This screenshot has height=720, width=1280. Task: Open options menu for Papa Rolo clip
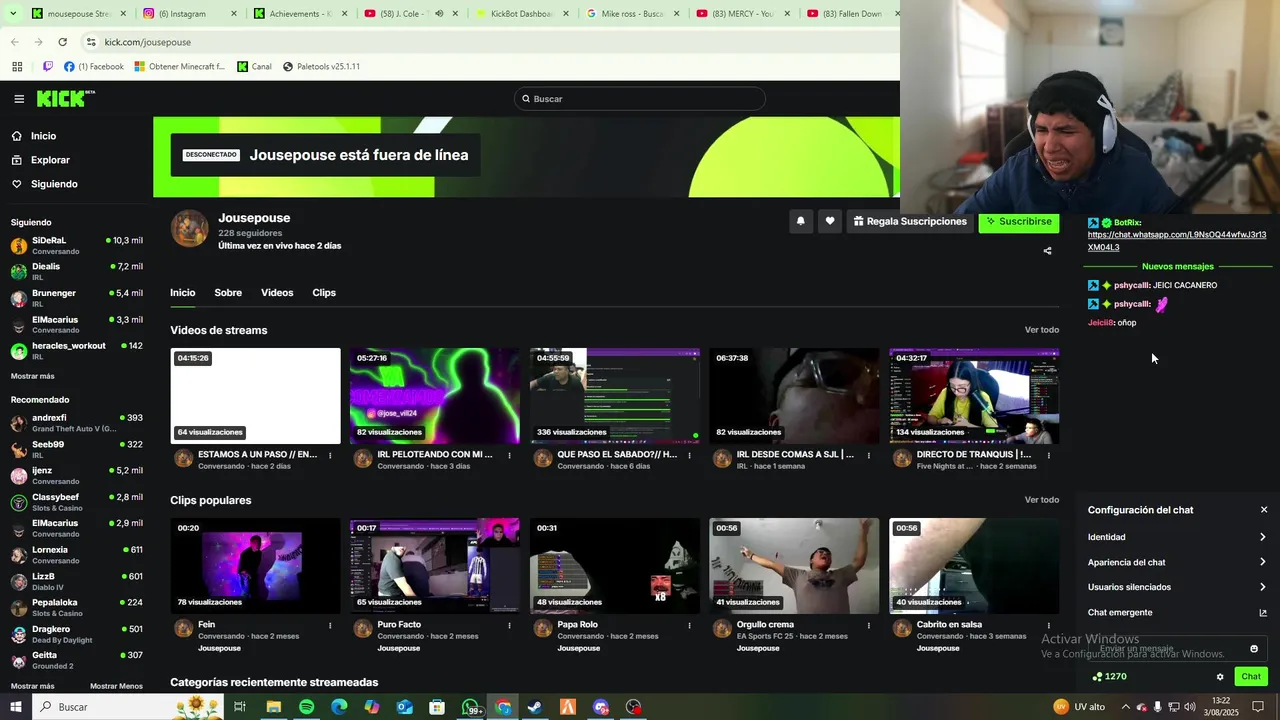(x=689, y=625)
